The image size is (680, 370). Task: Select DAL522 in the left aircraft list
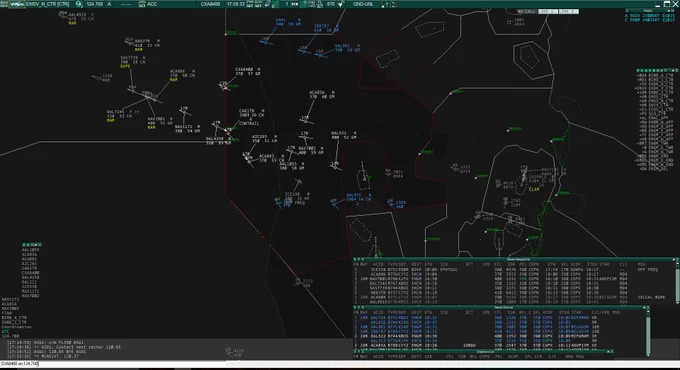tap(29, 282)
